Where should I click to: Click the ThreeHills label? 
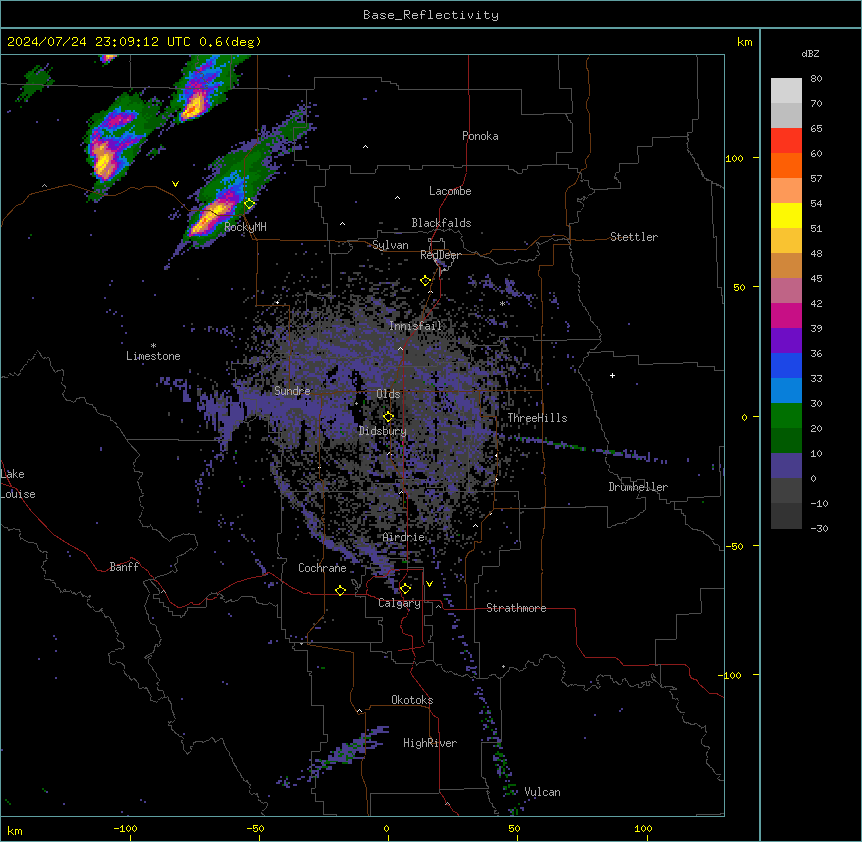click(x=537, y=418)
